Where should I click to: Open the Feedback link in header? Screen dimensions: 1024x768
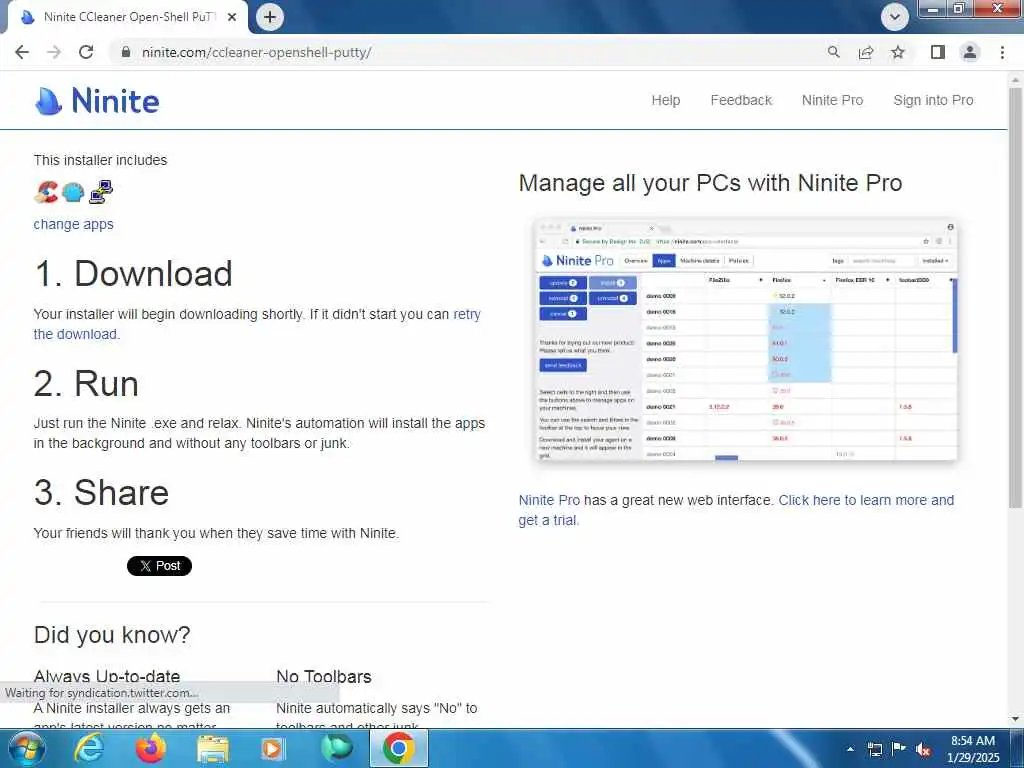coord(741,100)
